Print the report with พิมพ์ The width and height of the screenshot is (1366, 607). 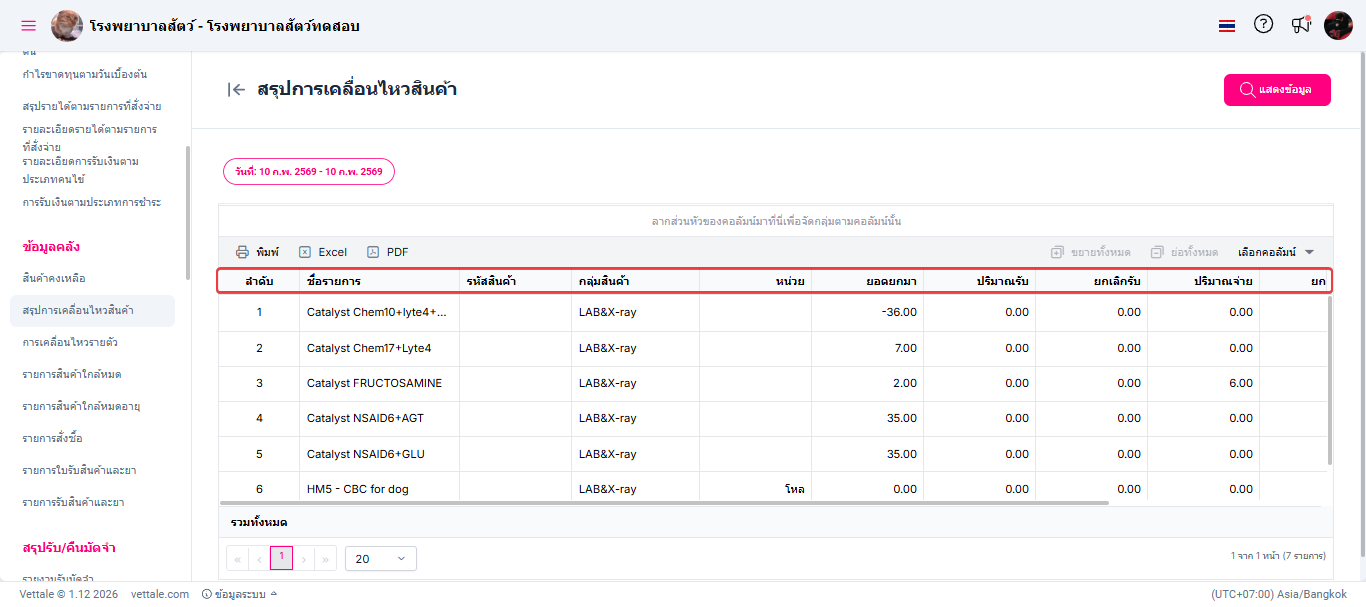(x=257, y=252)
